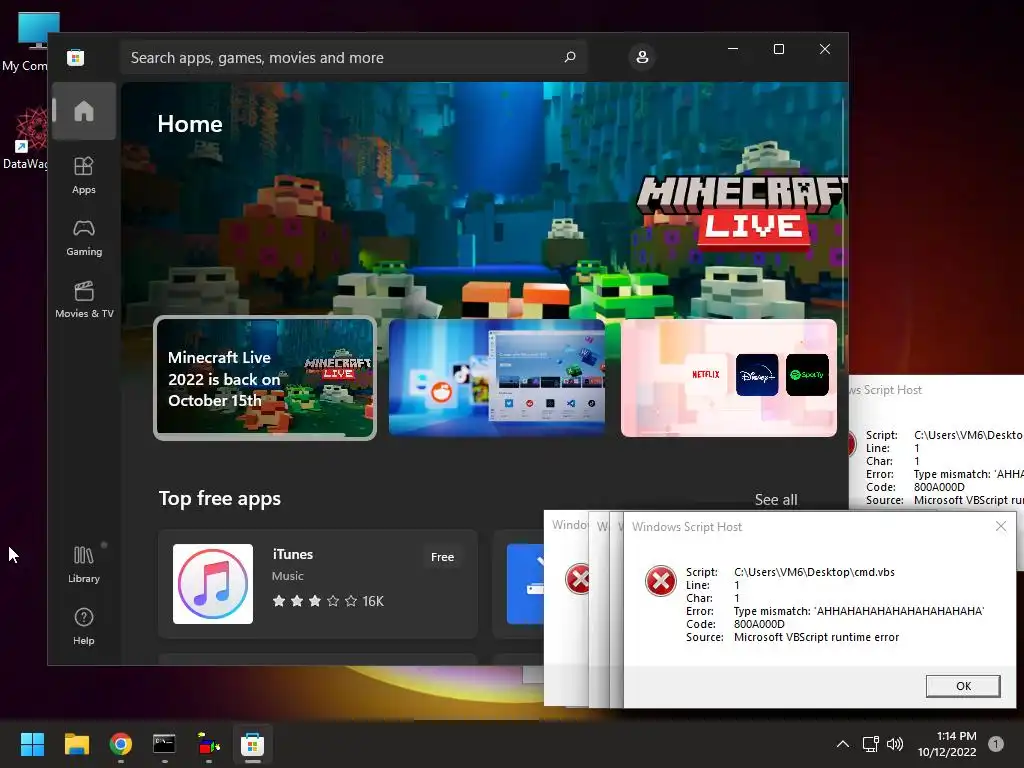
Task: Click the iTunes app icon
Action: (213, 584)
